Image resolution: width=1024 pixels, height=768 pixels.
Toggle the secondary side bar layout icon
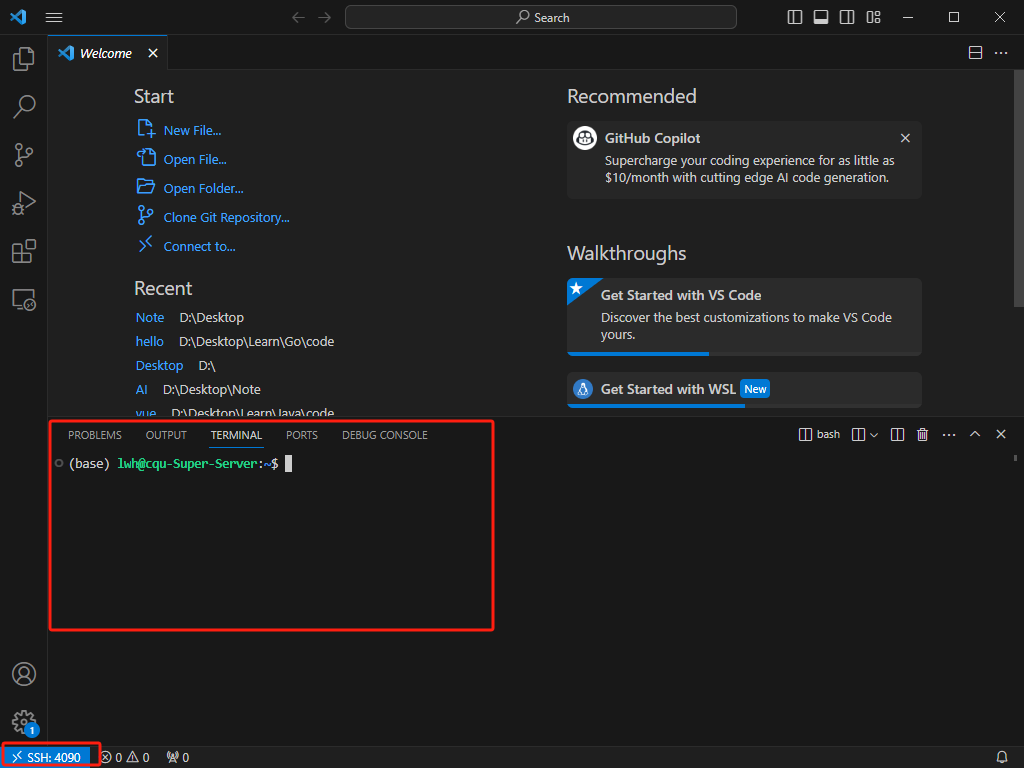coord(847,18)
